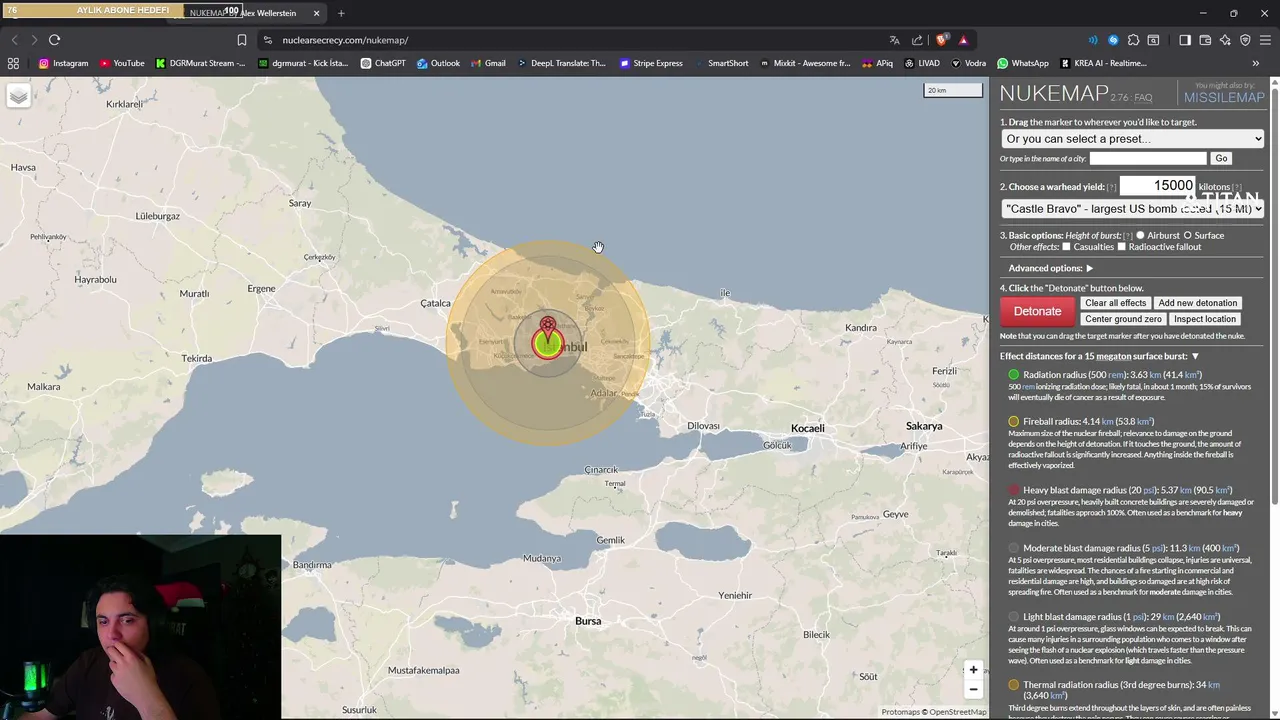Click the help [?] next to warhead yield

[1111, 187]
